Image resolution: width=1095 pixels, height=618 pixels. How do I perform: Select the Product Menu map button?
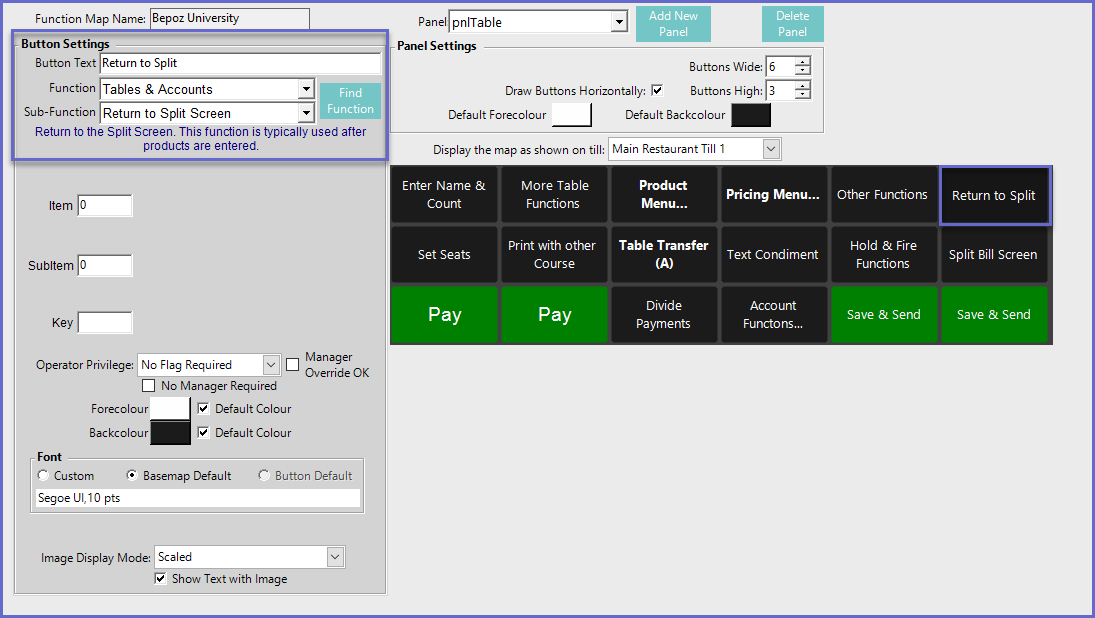point(664,195)
